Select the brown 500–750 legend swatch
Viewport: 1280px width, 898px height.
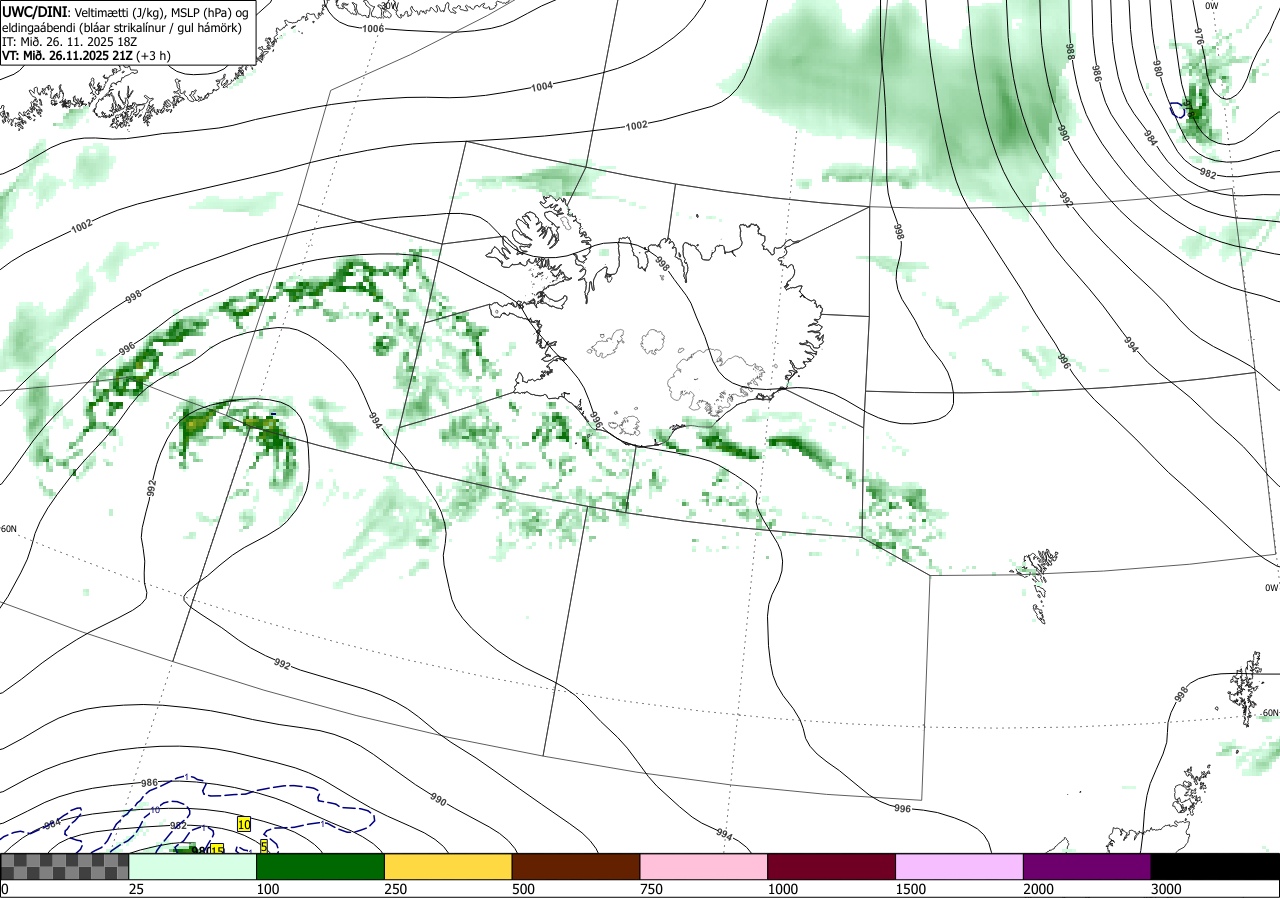coord(576,866)
